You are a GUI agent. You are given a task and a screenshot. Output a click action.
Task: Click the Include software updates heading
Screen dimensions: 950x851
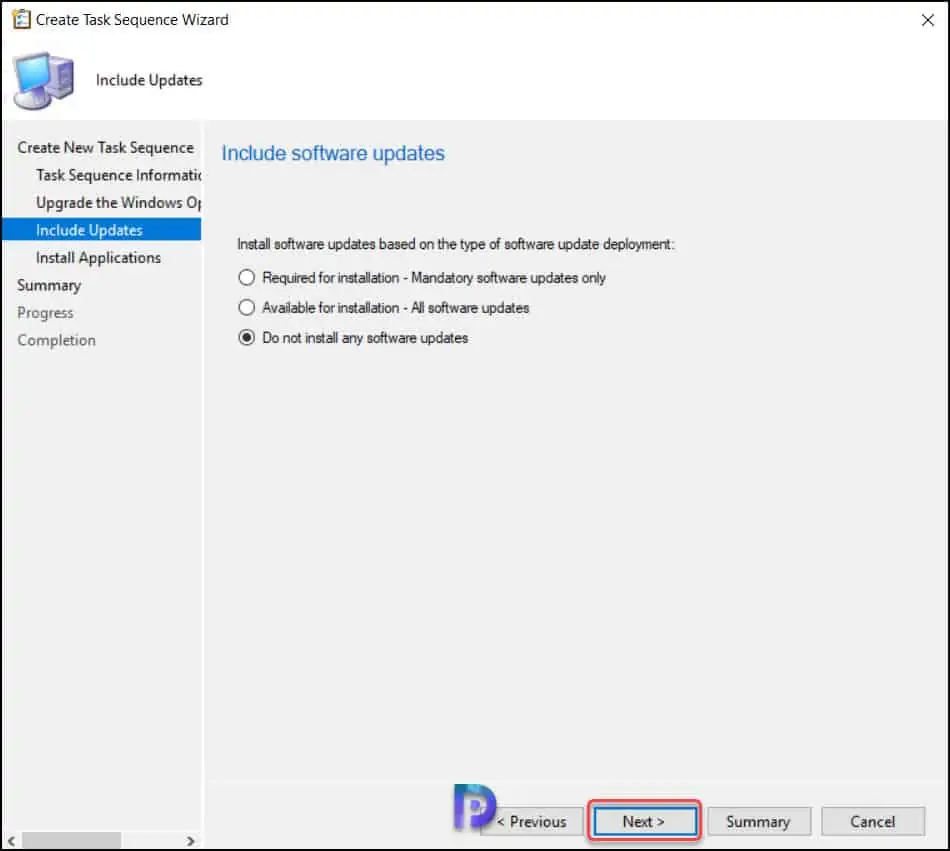[x=333, y=153]
